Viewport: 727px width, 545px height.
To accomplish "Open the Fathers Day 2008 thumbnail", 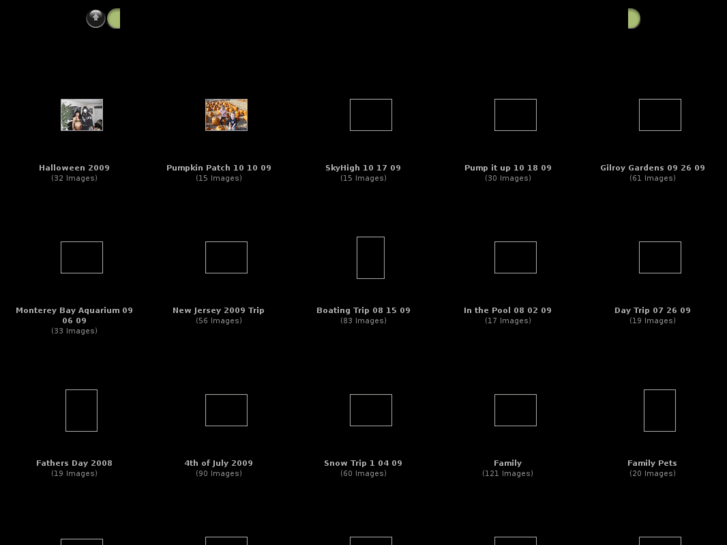I will [82, 410].
